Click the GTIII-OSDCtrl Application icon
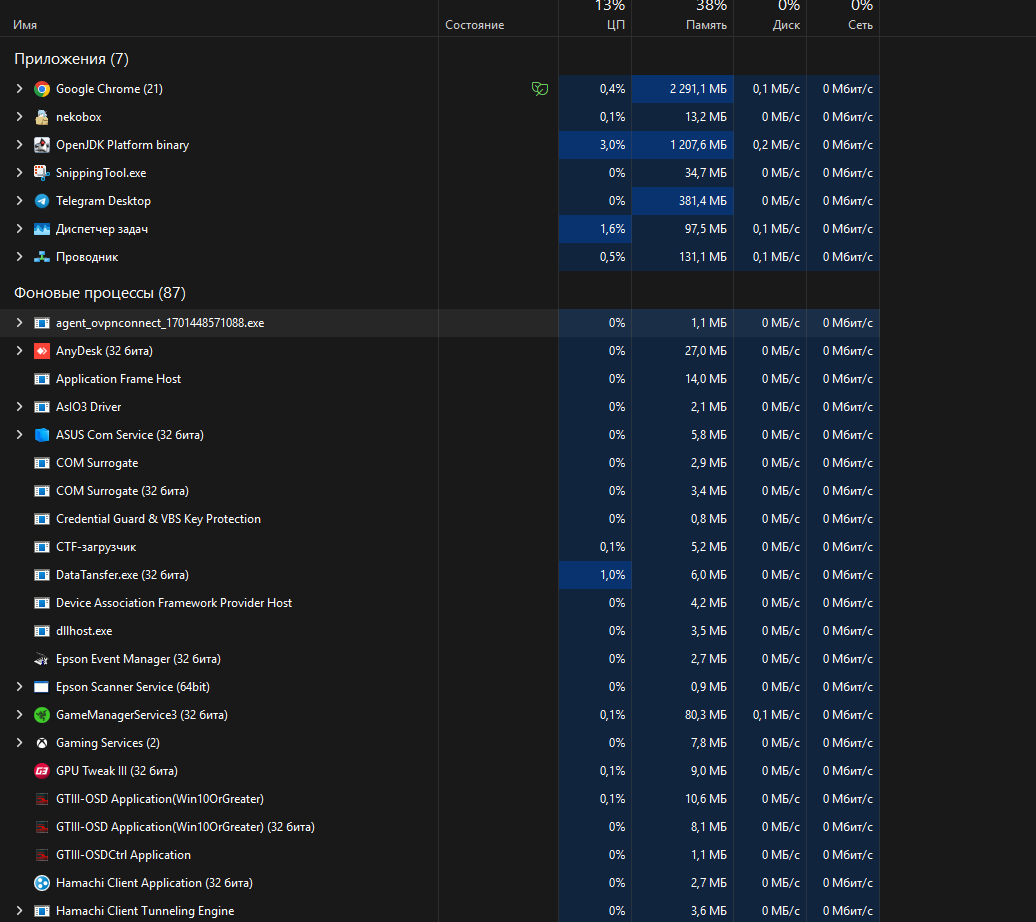Viewport: 1036px width, 922px height. pos(42,855)
